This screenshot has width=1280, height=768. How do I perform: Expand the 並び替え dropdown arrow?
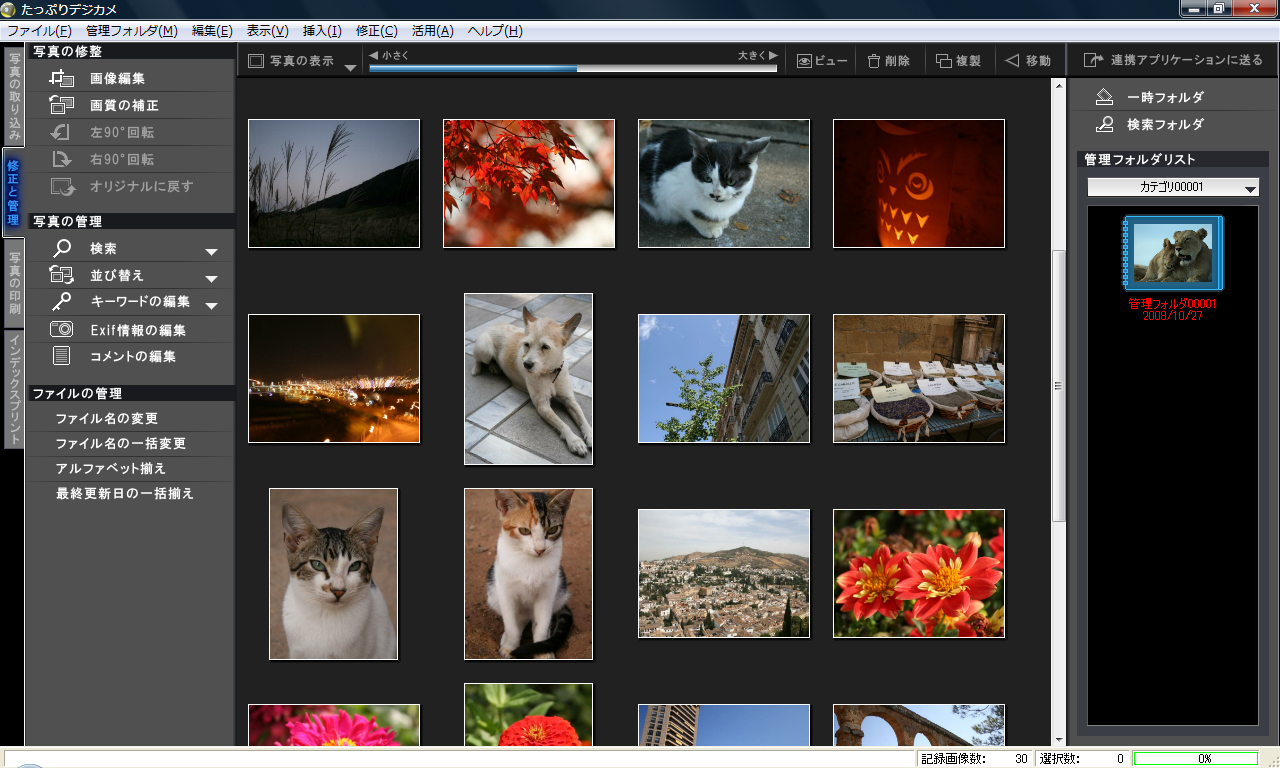click(211, 279)
